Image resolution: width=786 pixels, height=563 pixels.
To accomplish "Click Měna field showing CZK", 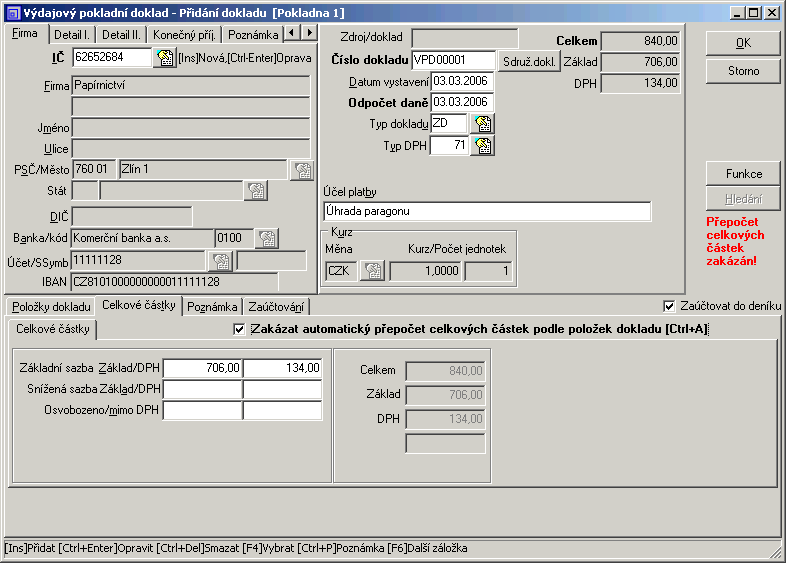I will [341, 271].
